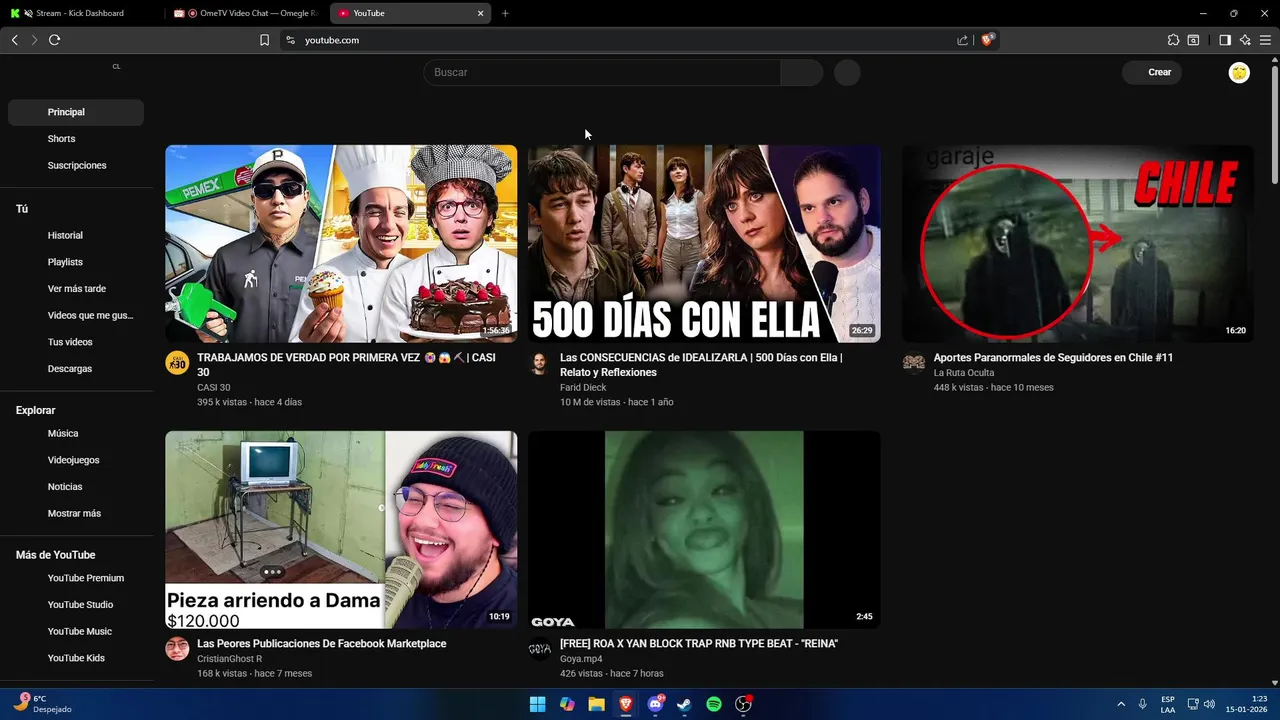Open Steam from the taskbar
This screenshot has height=720, width=1280.
coord(684,704)
